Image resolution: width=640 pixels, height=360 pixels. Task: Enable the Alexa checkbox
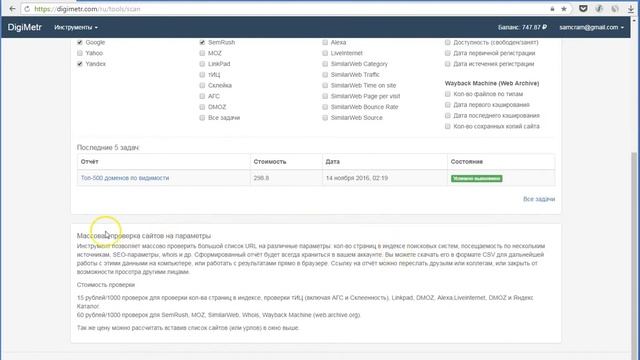pos(325,42)
